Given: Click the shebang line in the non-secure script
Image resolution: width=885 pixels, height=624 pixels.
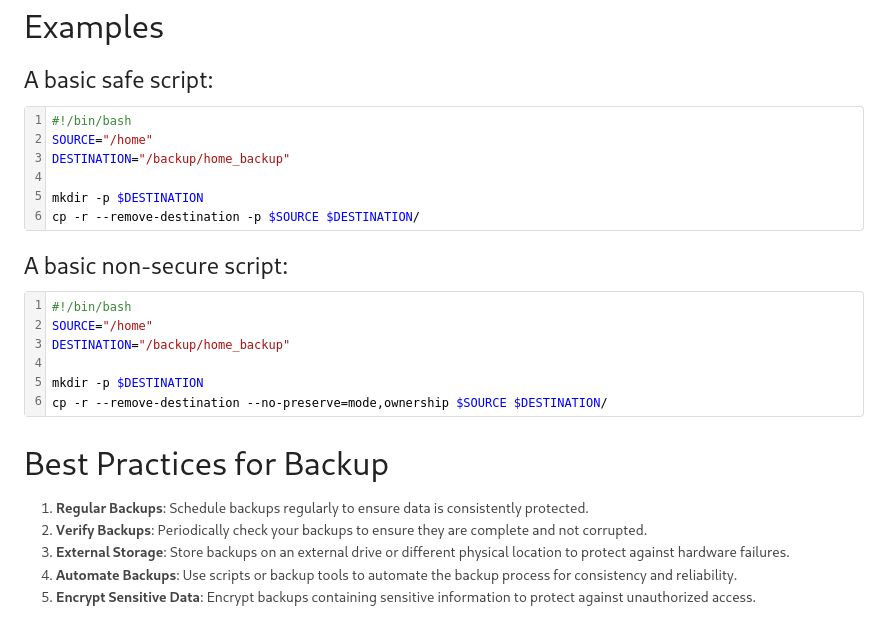Looking at the screenshot, I should 91,306.
